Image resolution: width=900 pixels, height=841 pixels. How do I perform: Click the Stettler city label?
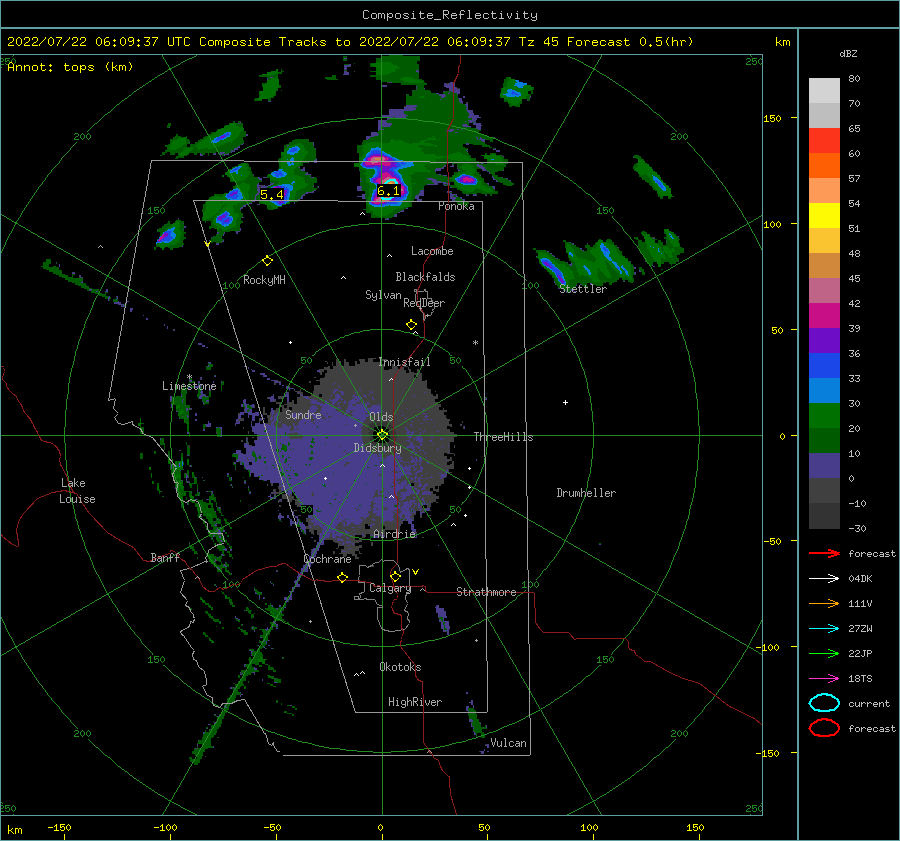(x=583, y=289)
